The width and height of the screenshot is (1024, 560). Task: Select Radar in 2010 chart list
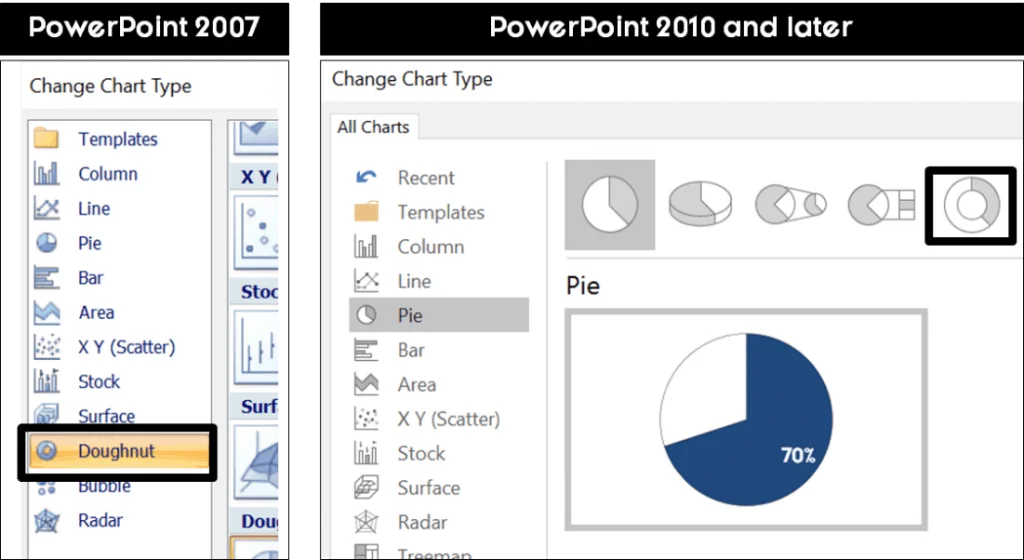[x=423, y=523]
